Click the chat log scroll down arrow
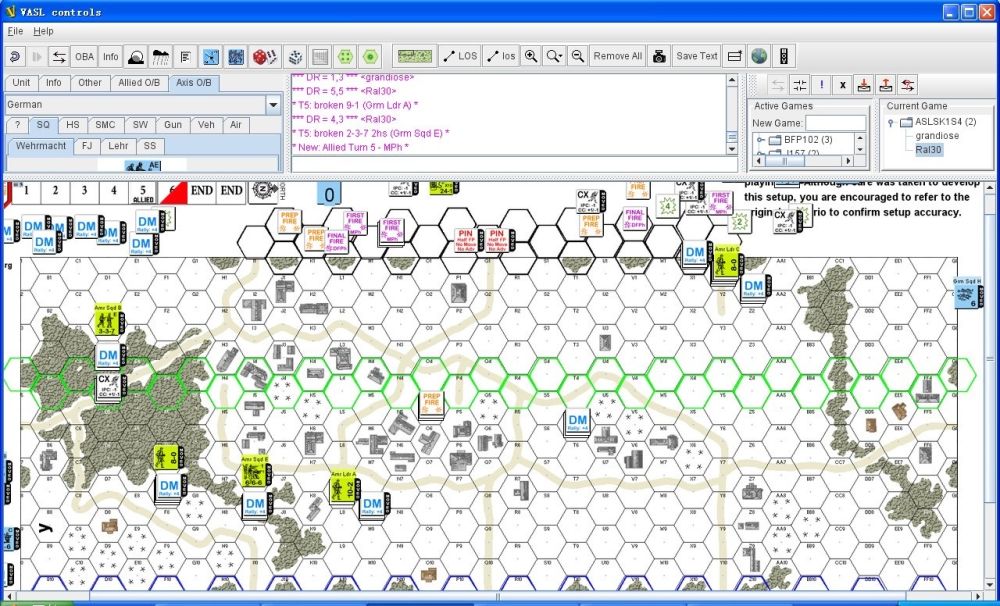This screenshot has height=606, width=1000. click(x=732, y=149)
